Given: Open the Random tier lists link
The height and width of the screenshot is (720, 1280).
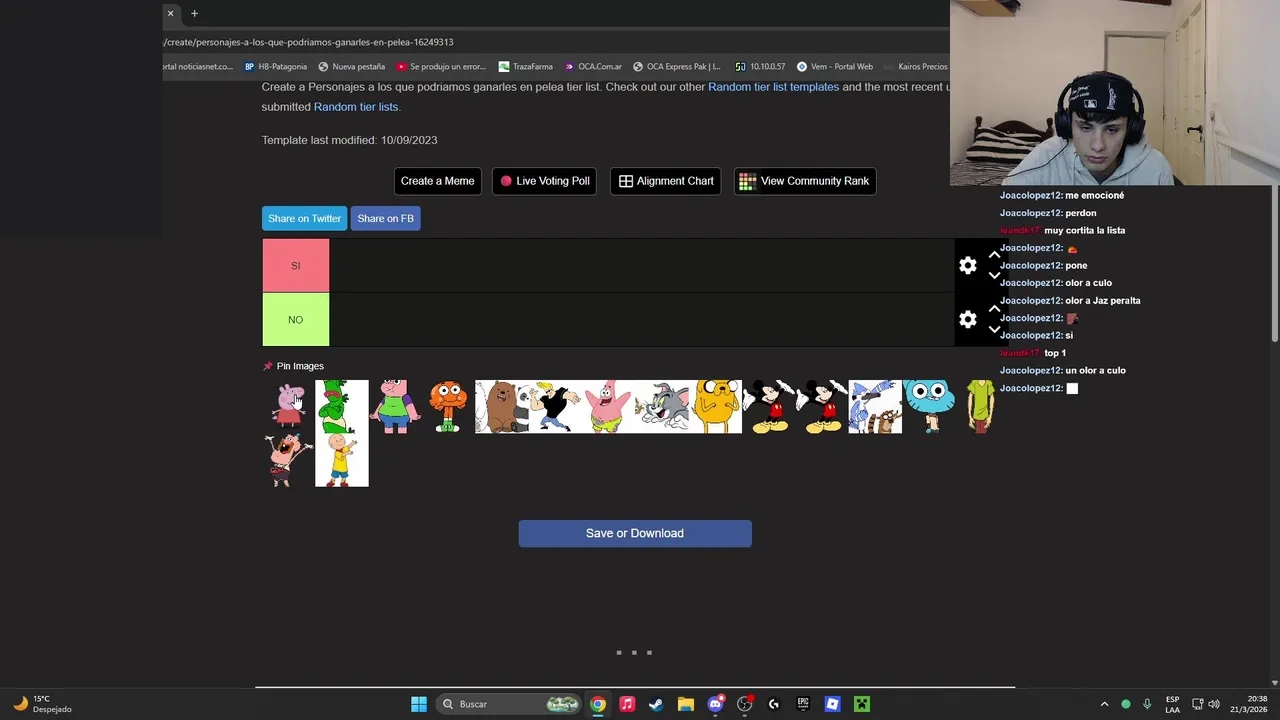Looking at the screenshot, I should tap(355, 107).
